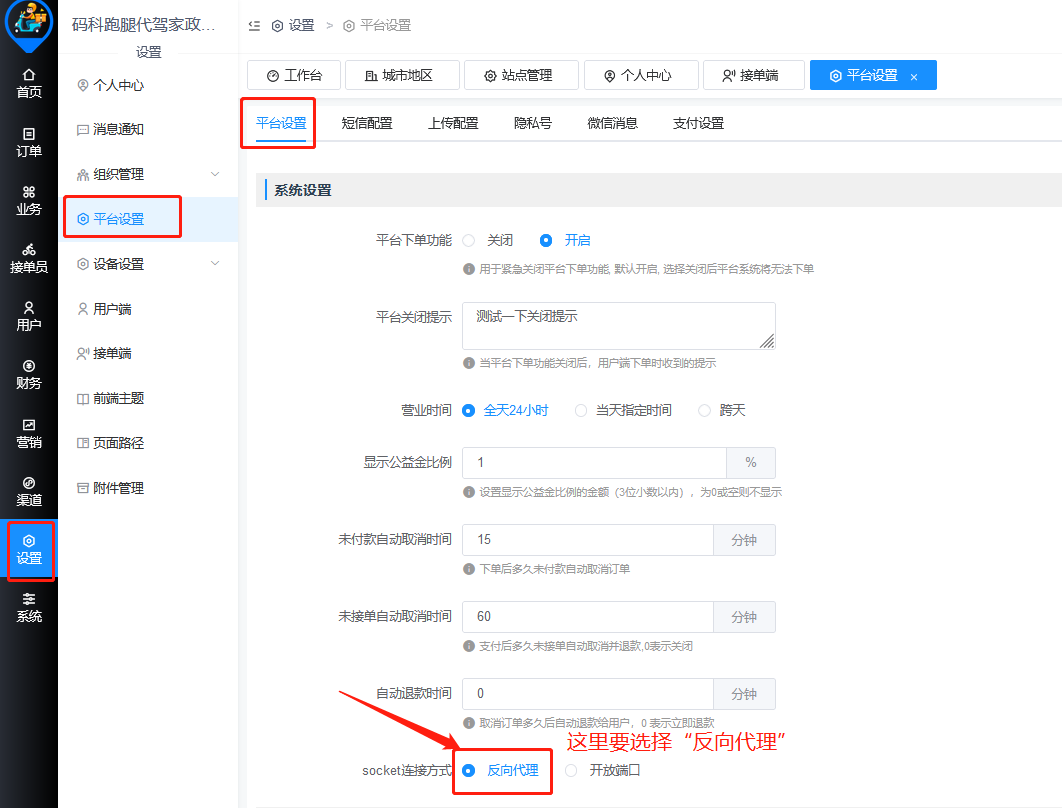Edit 显示公益金比例 value field
The width and height of the screenshot is (1062, 808).
(594, 463)
